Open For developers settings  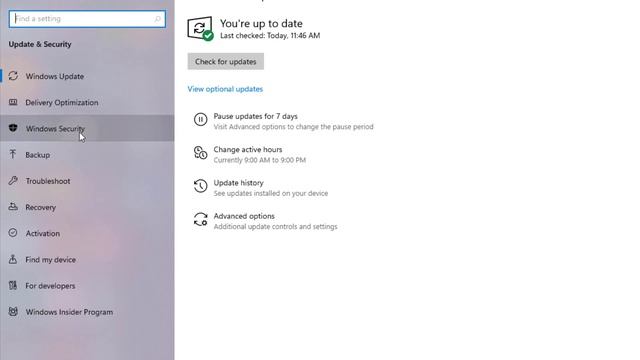tap(87, 285)
